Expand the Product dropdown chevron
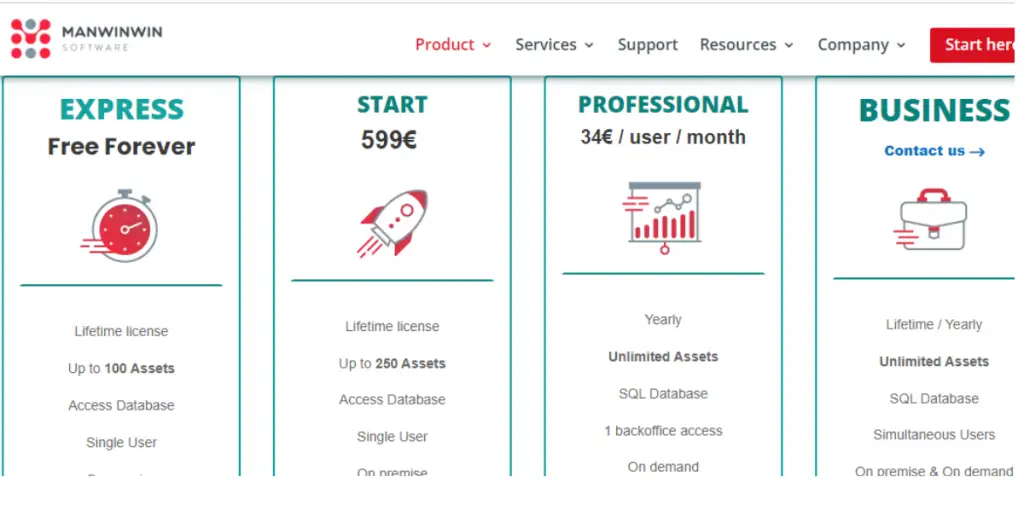1024x512 pixels. click(487, 45)
